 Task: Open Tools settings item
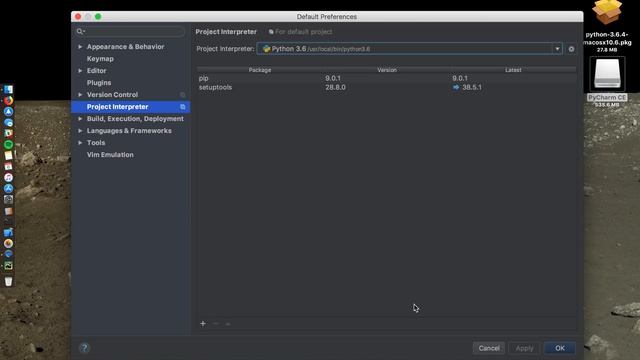[96, 143]
